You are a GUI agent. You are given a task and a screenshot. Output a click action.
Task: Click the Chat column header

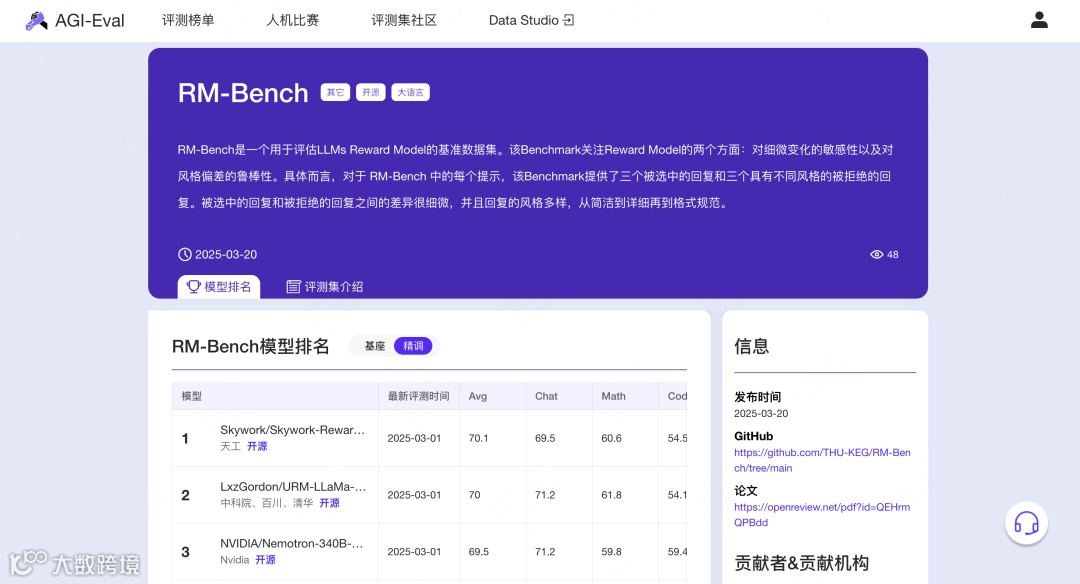click(546, 396)
